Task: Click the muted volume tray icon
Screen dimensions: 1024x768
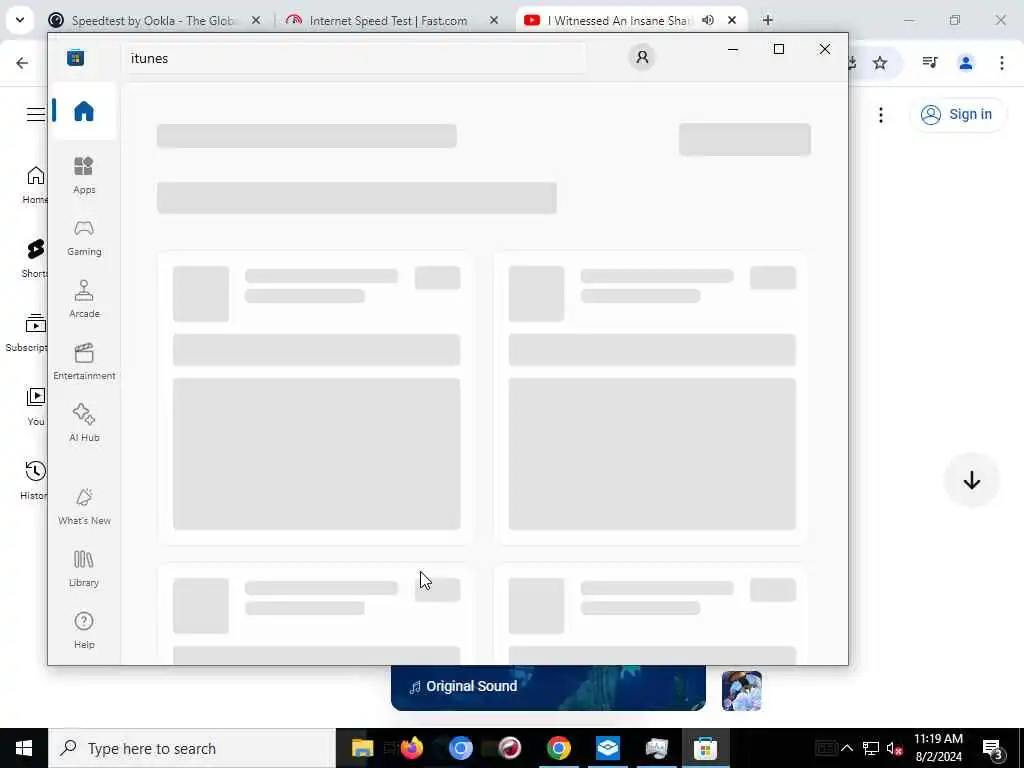Action: point(895,748)
